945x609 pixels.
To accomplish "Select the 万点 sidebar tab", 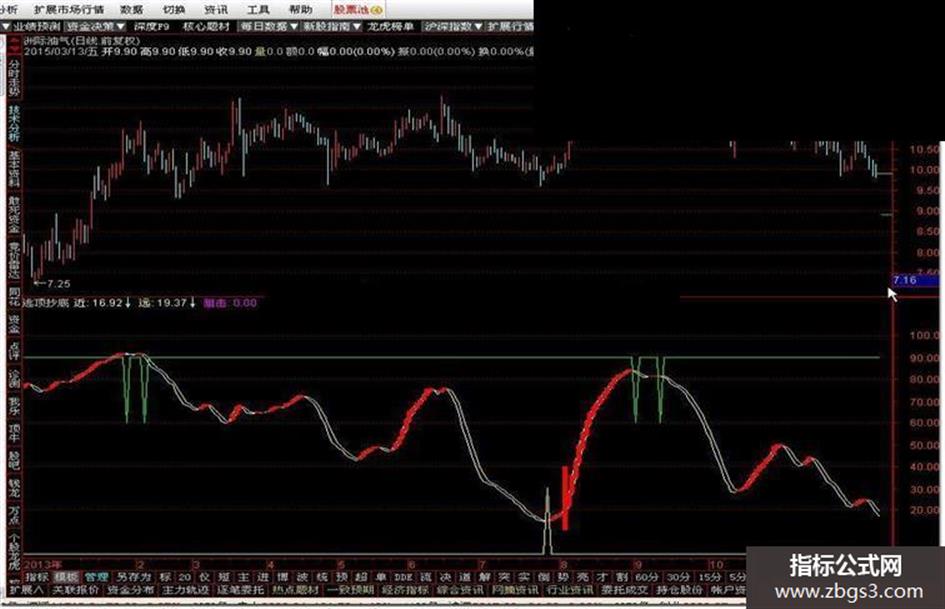I will 13,514.
